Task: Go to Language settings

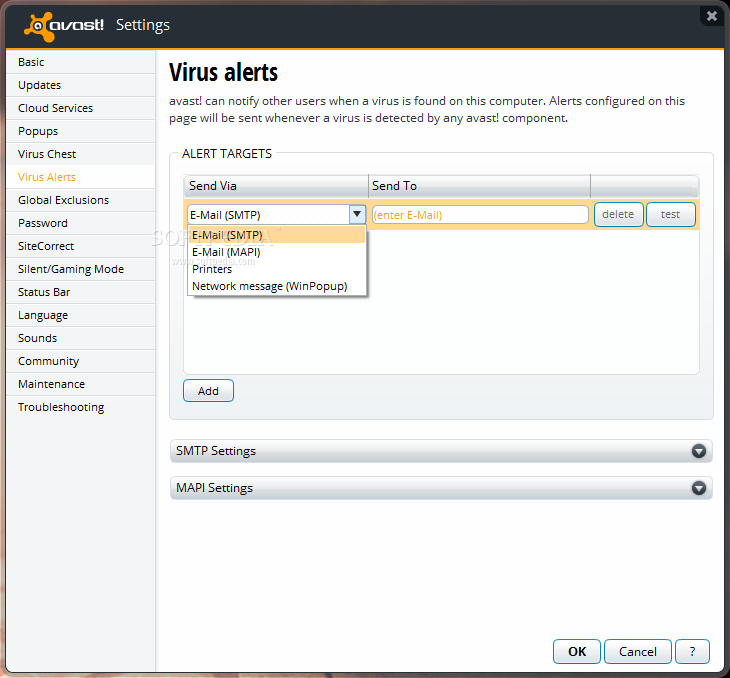Action: pyautogui.click(x=81, y=315)
